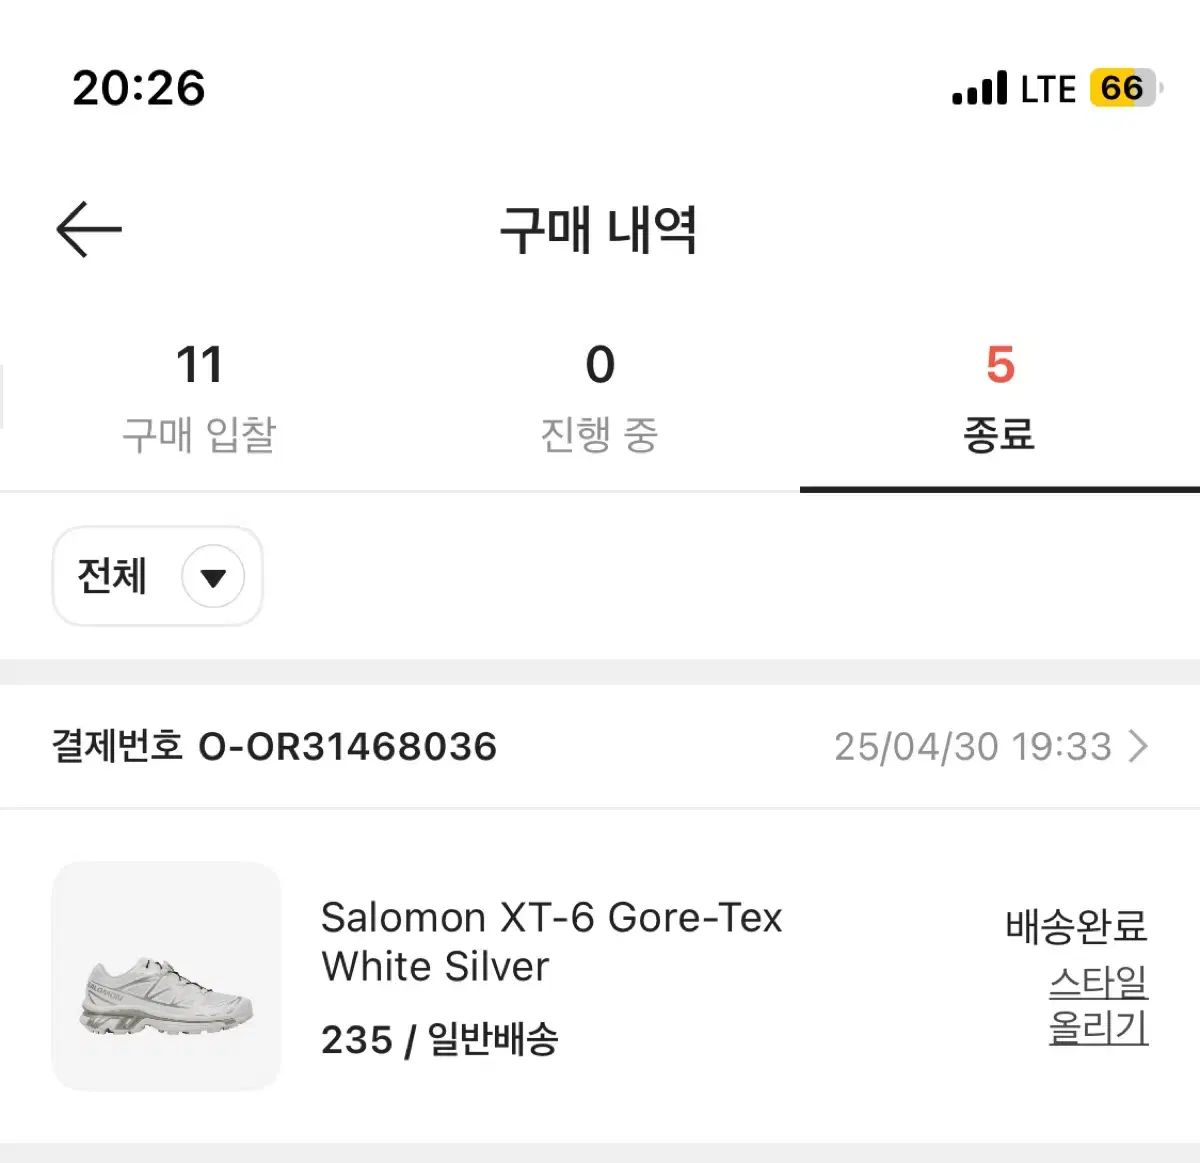Image resolution: width=1200 pixels, height=1163 pixels.
Task: Tap the 배송완료 delivery status
Action: pyautogui.click(x=1076, y=926)
